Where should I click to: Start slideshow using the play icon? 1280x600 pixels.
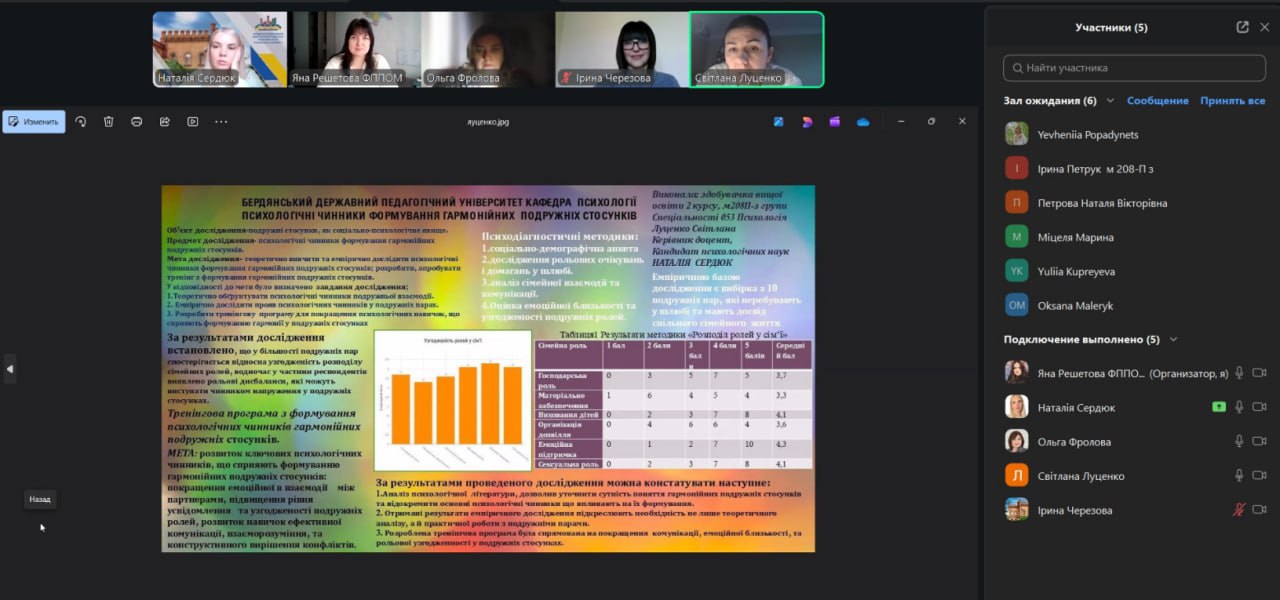(x=193, y=122)
